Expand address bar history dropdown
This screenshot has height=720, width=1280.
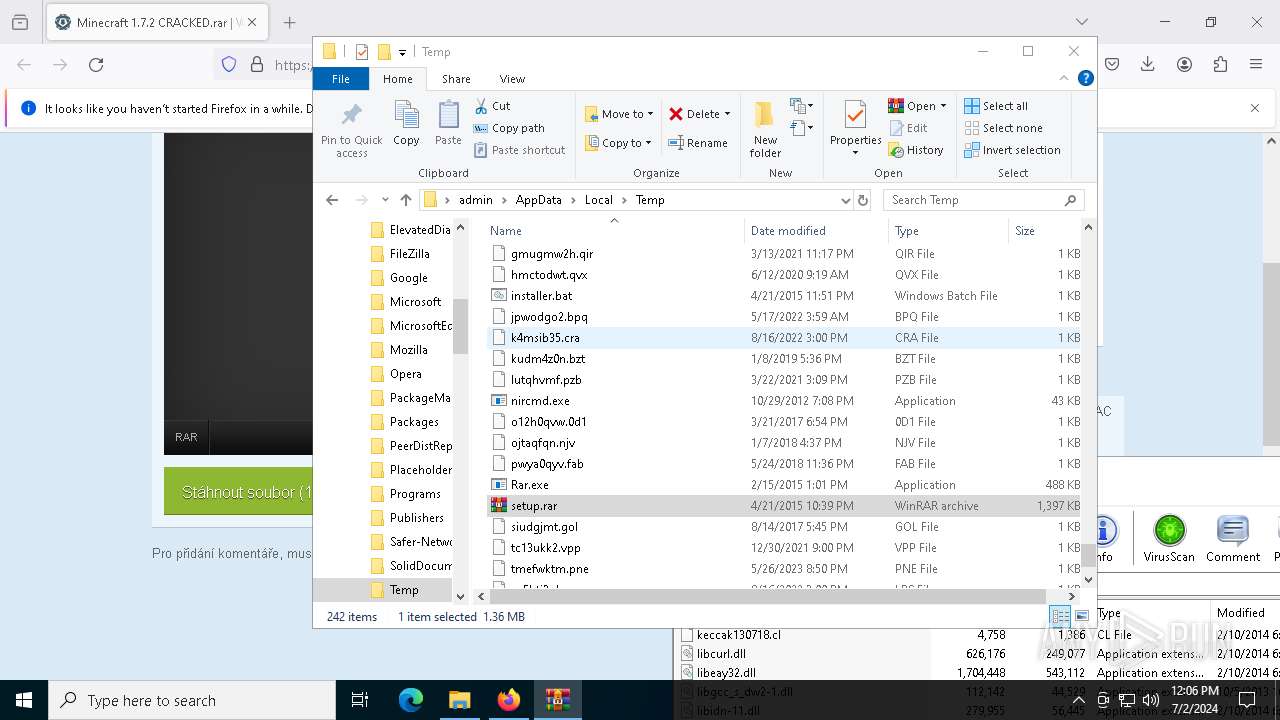pyautogui.click(x=846, y=200)
